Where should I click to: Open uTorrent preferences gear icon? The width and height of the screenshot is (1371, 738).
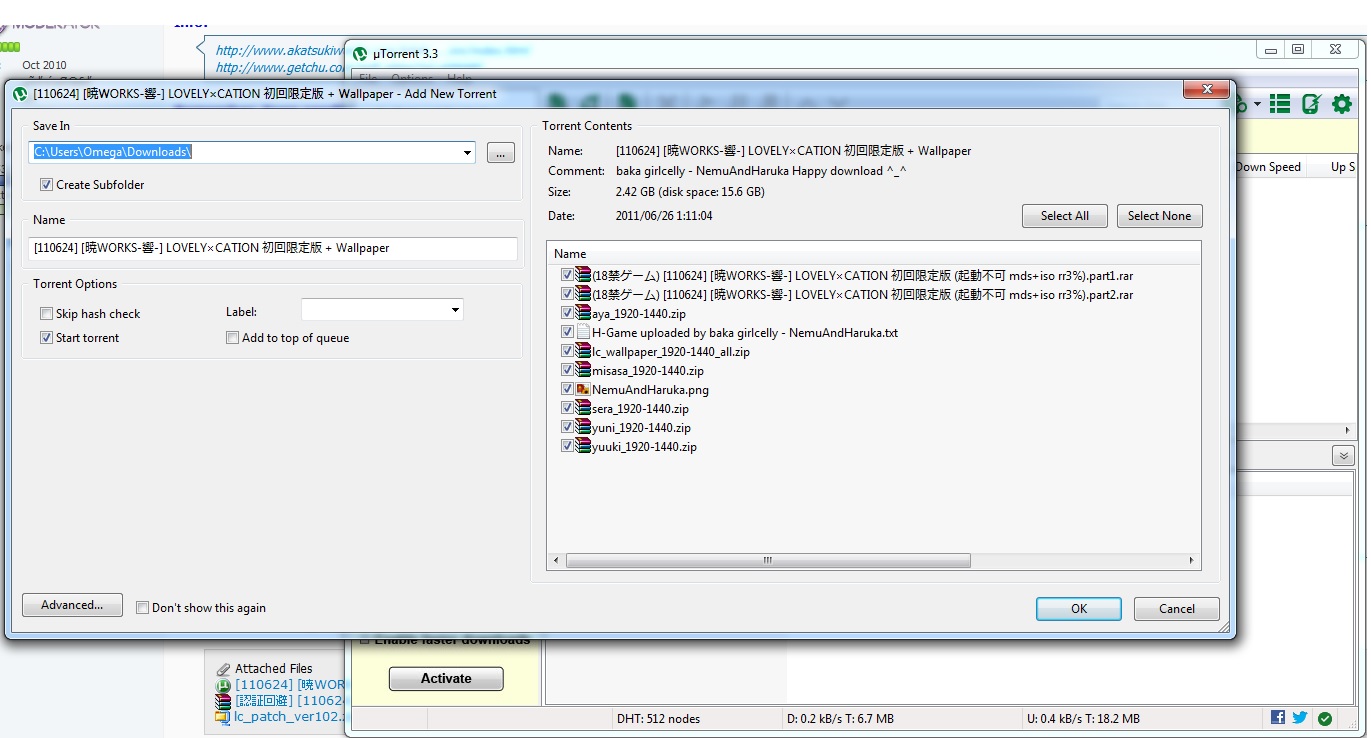point(1341,104)
